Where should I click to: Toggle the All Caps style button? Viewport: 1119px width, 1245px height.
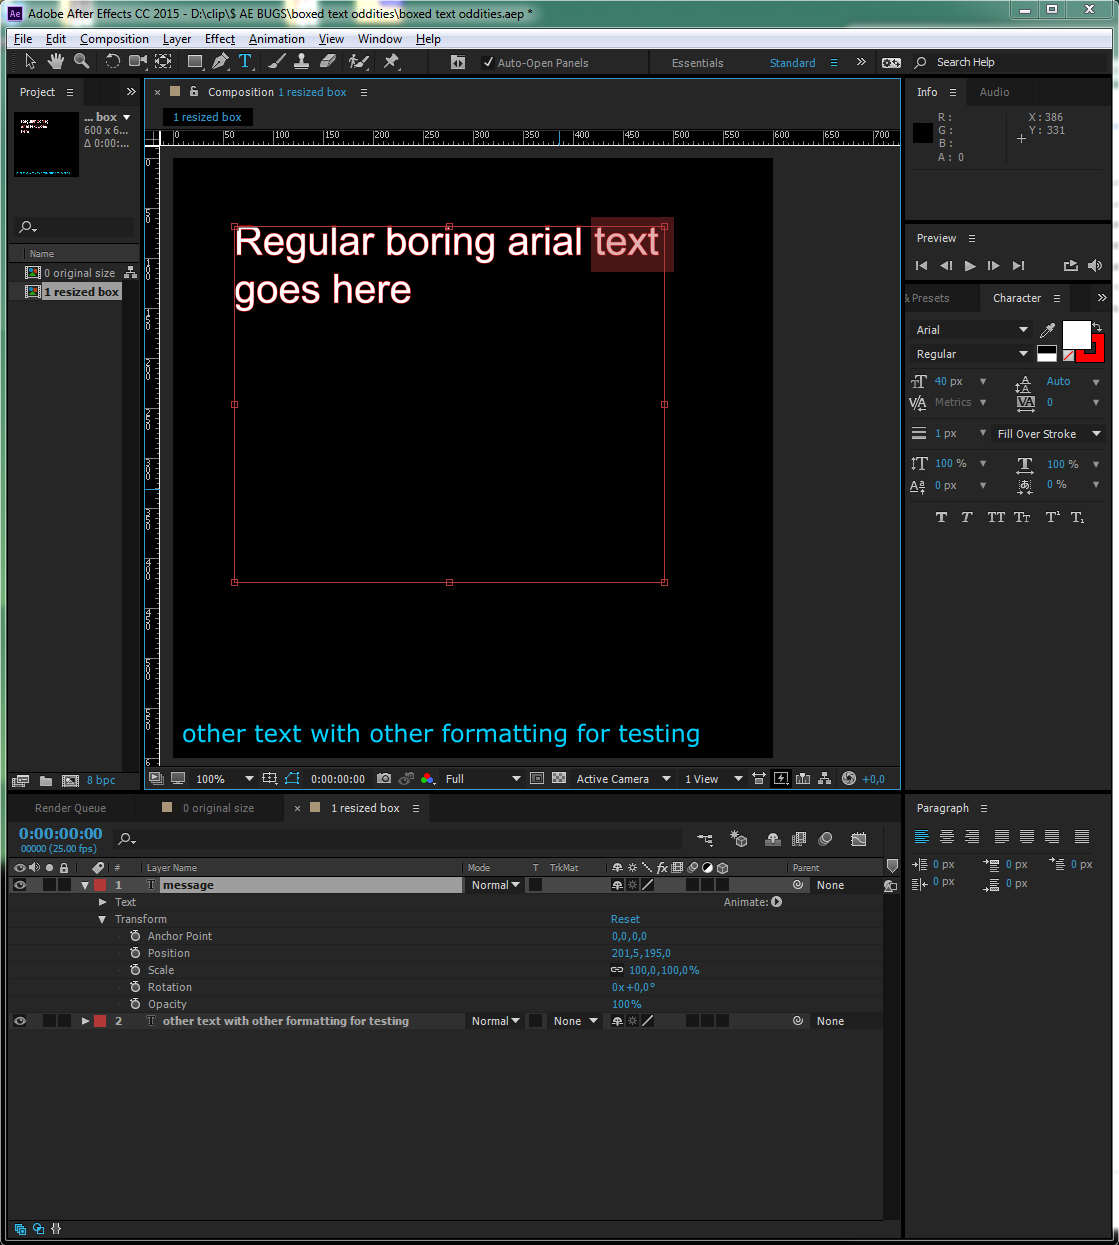tap(996, 517)
